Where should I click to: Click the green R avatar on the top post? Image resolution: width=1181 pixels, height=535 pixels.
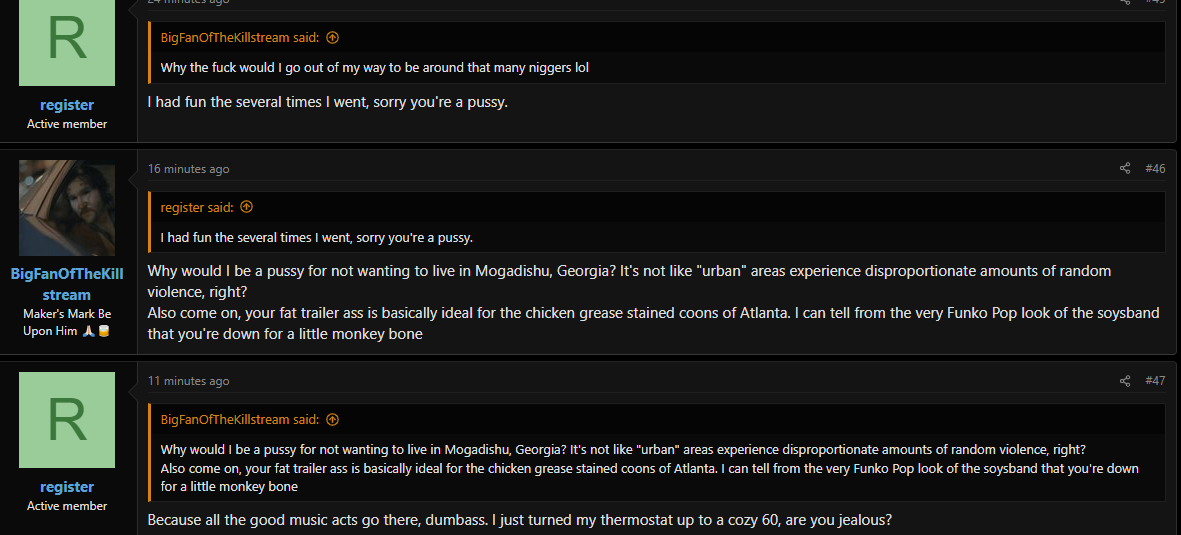click(x=67, y=41)
